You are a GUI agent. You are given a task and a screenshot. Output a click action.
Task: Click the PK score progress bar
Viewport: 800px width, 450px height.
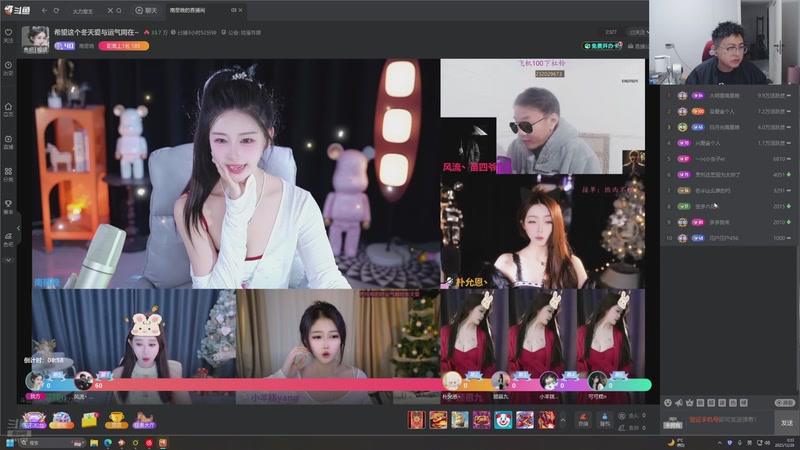point(338,385)
